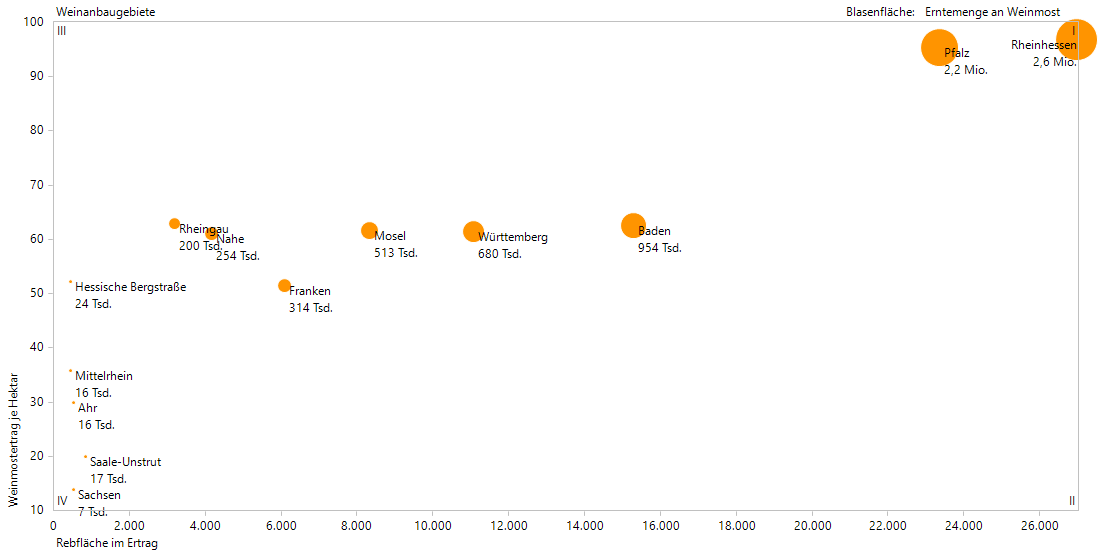The image size is (1101, 555).
Task: Click the Baden data bubble
Action: point(633,226)
